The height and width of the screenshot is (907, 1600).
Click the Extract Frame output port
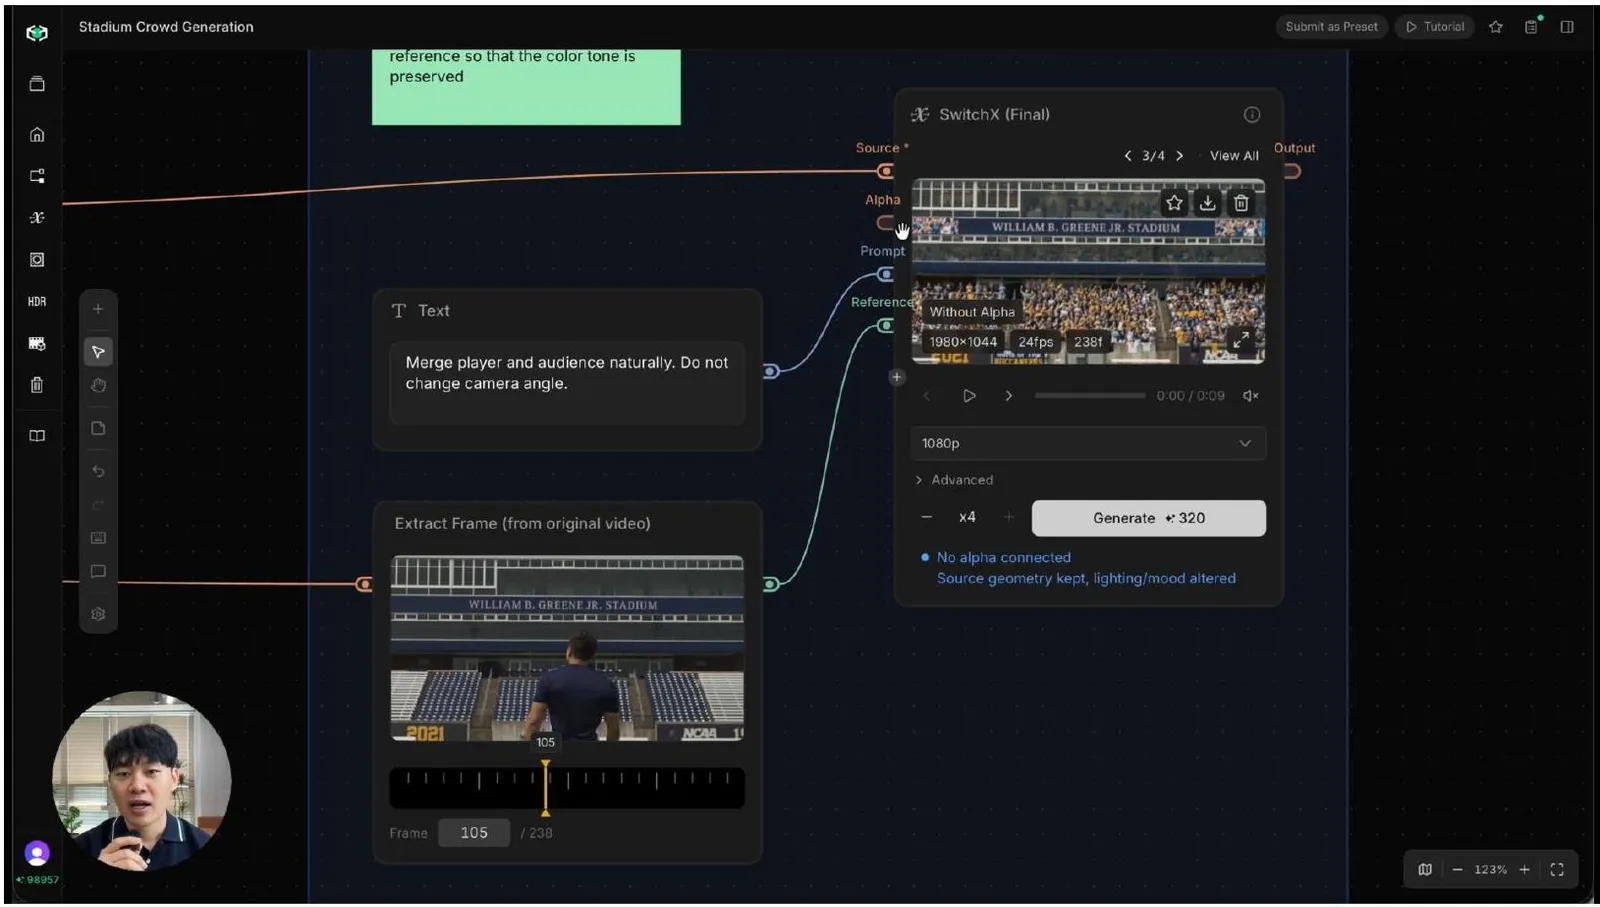(771, 584)
